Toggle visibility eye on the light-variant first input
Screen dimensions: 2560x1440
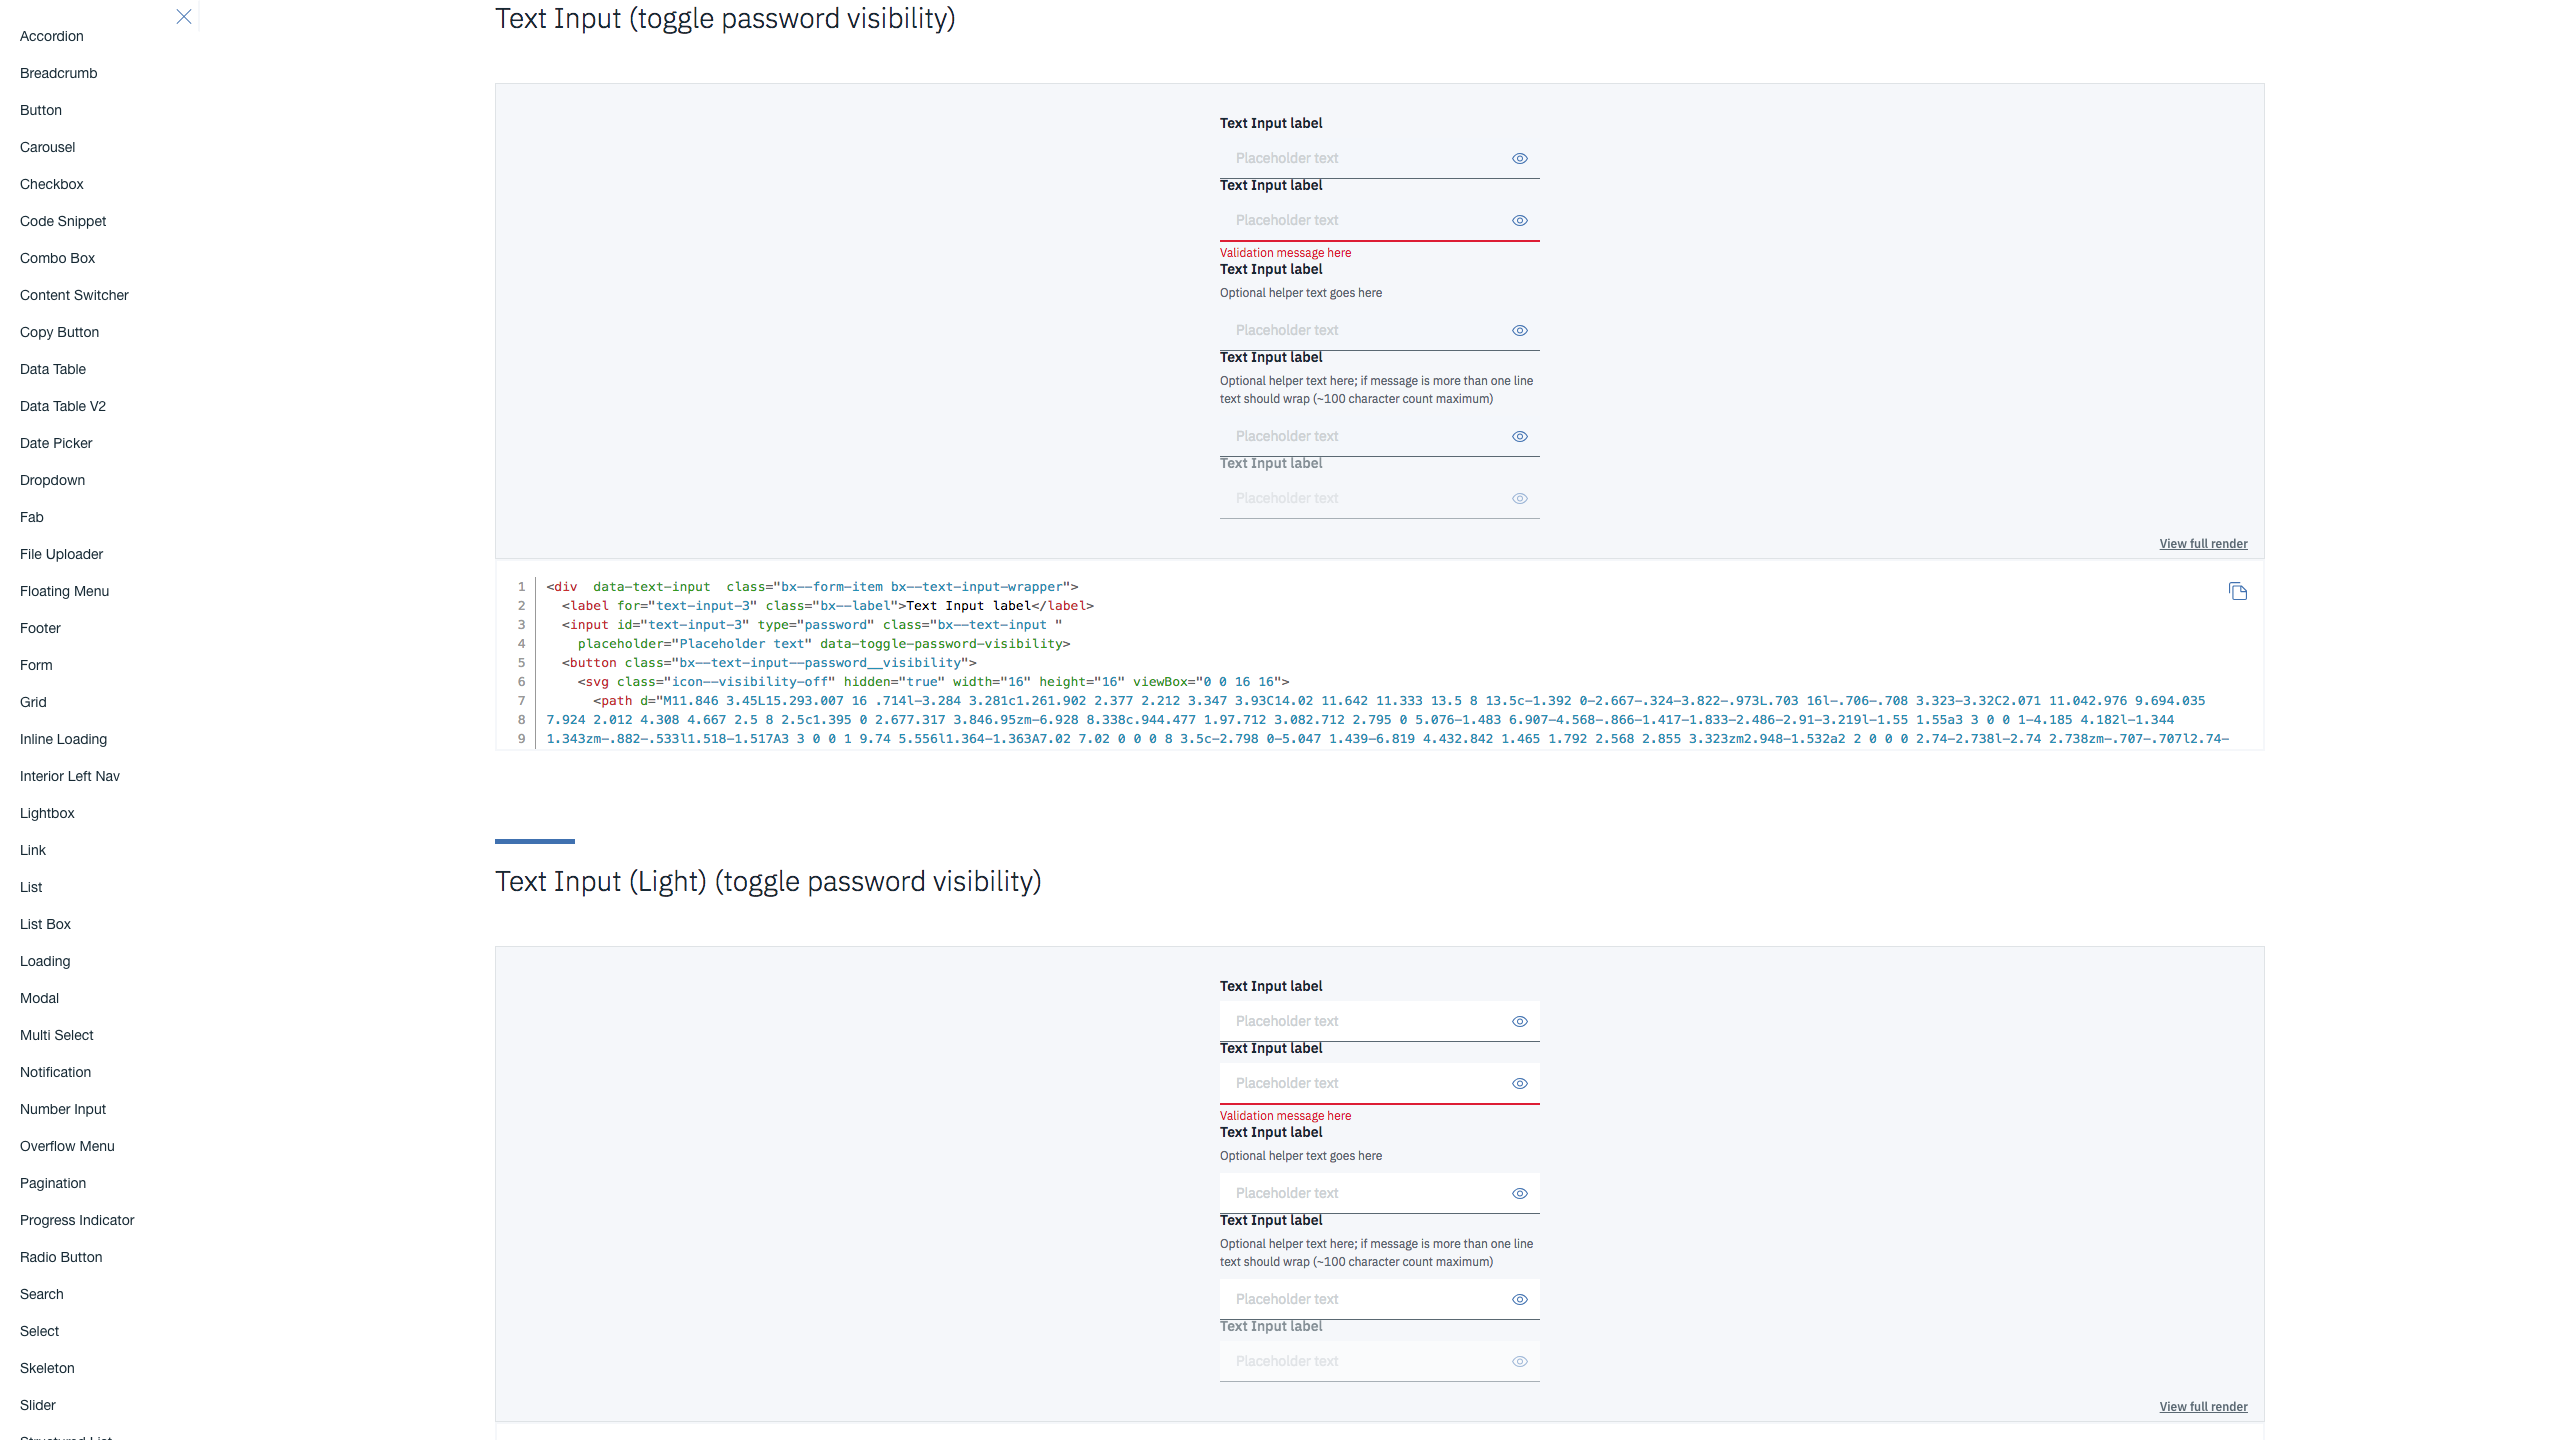pyautogui.click(x=1519, y=1021)
